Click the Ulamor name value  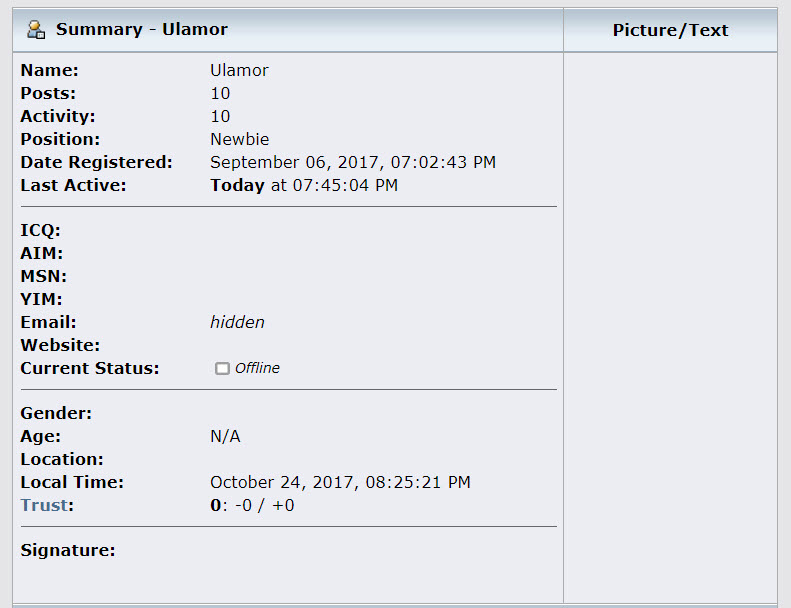click(x=239, y=70)
